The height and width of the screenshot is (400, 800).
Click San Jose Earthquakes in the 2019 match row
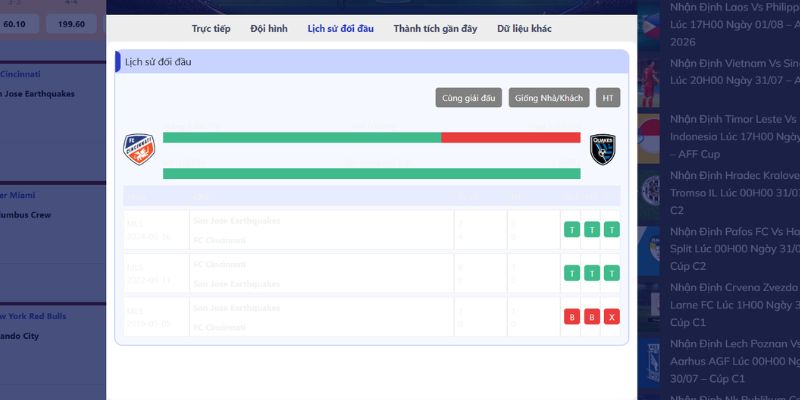coord(237,308)
